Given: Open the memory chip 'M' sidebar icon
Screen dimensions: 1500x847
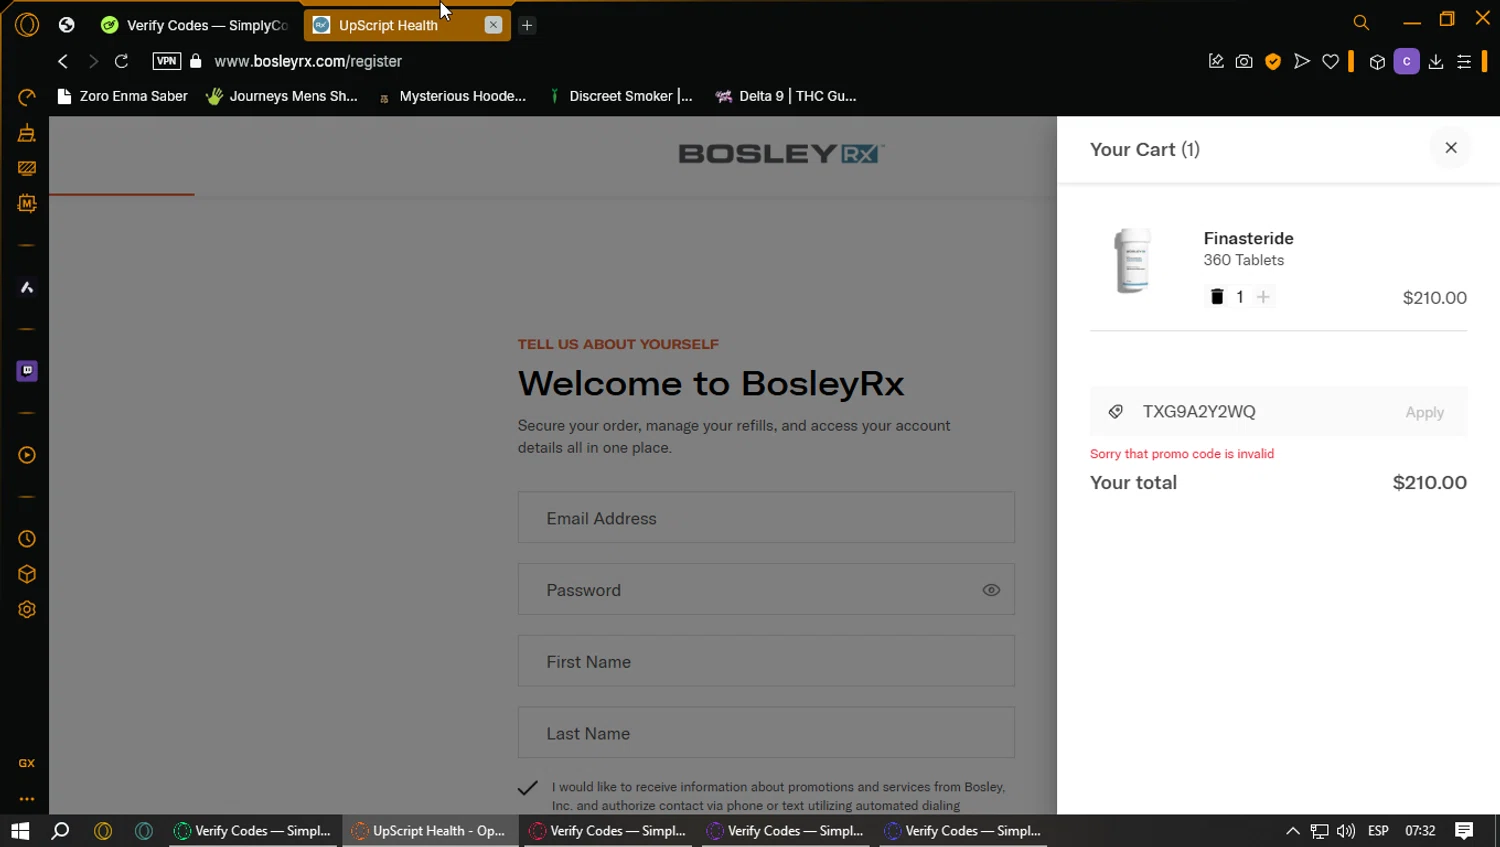Looking at the screenshot, I should click(27, 203).
